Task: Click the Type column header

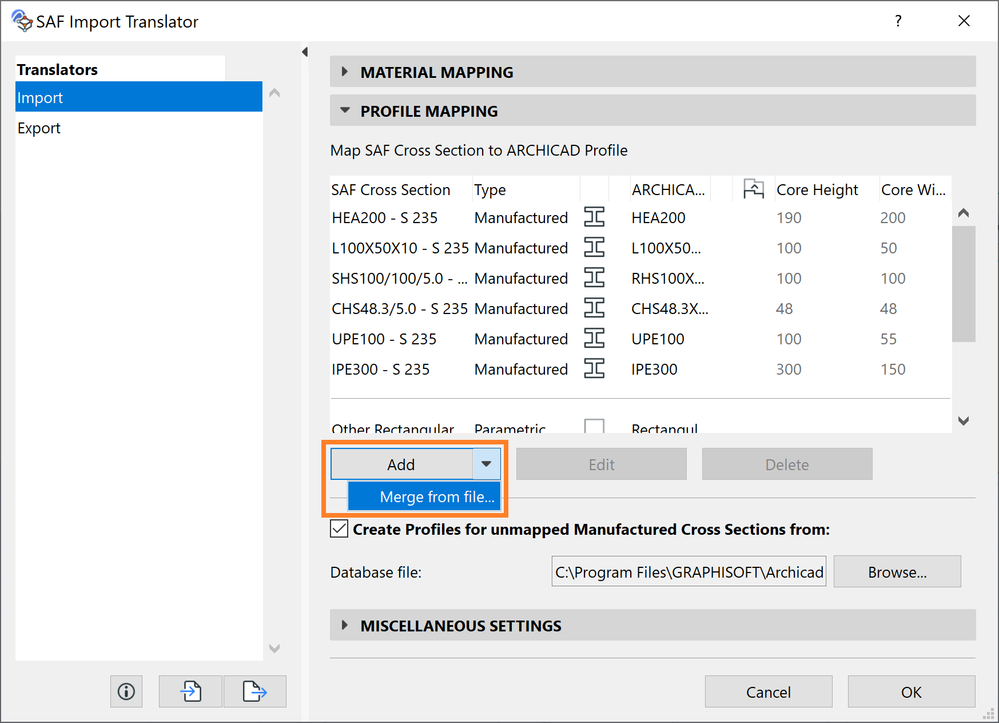Action: tap(526, 189)
